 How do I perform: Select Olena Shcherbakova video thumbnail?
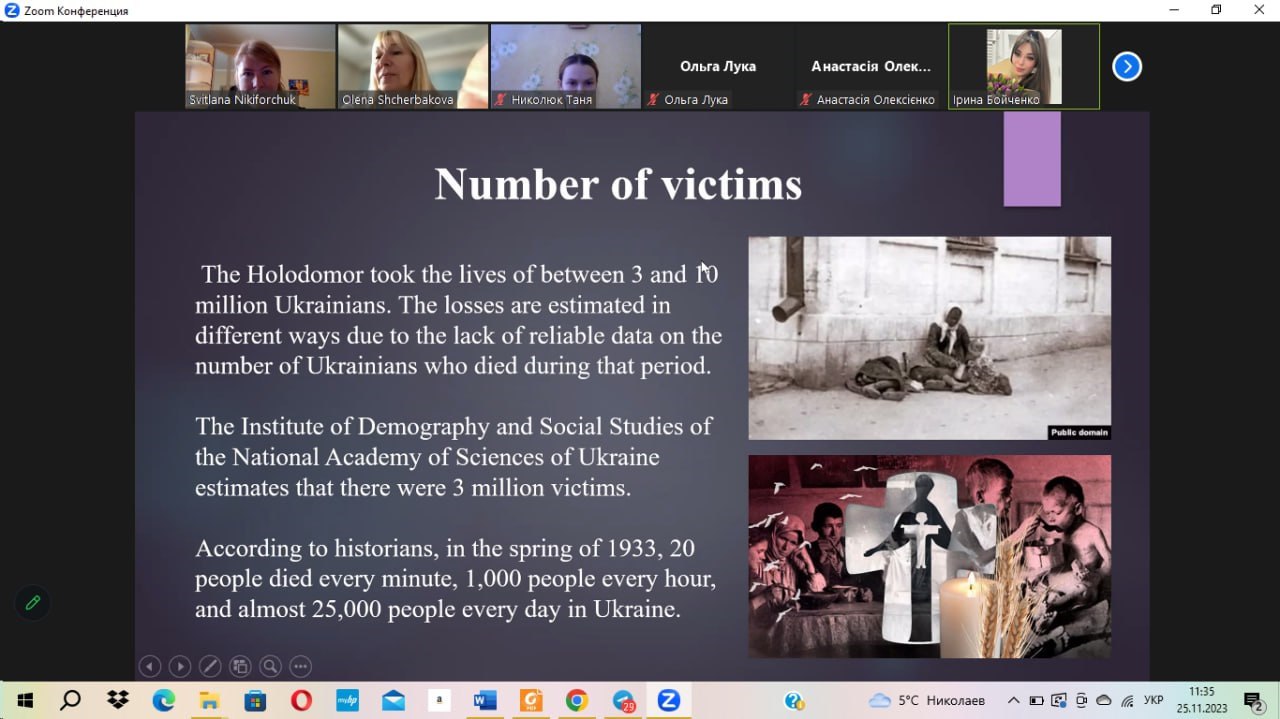[x=413, y=66]
